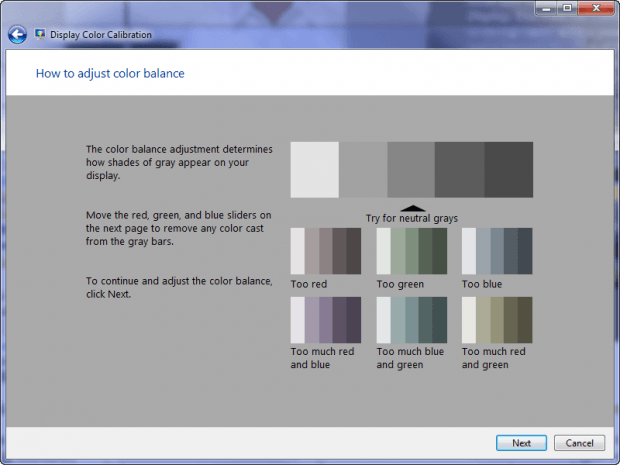The image size is (620, 465).
Task: Click the black arrow above neutral grays label
Action: 413,208
